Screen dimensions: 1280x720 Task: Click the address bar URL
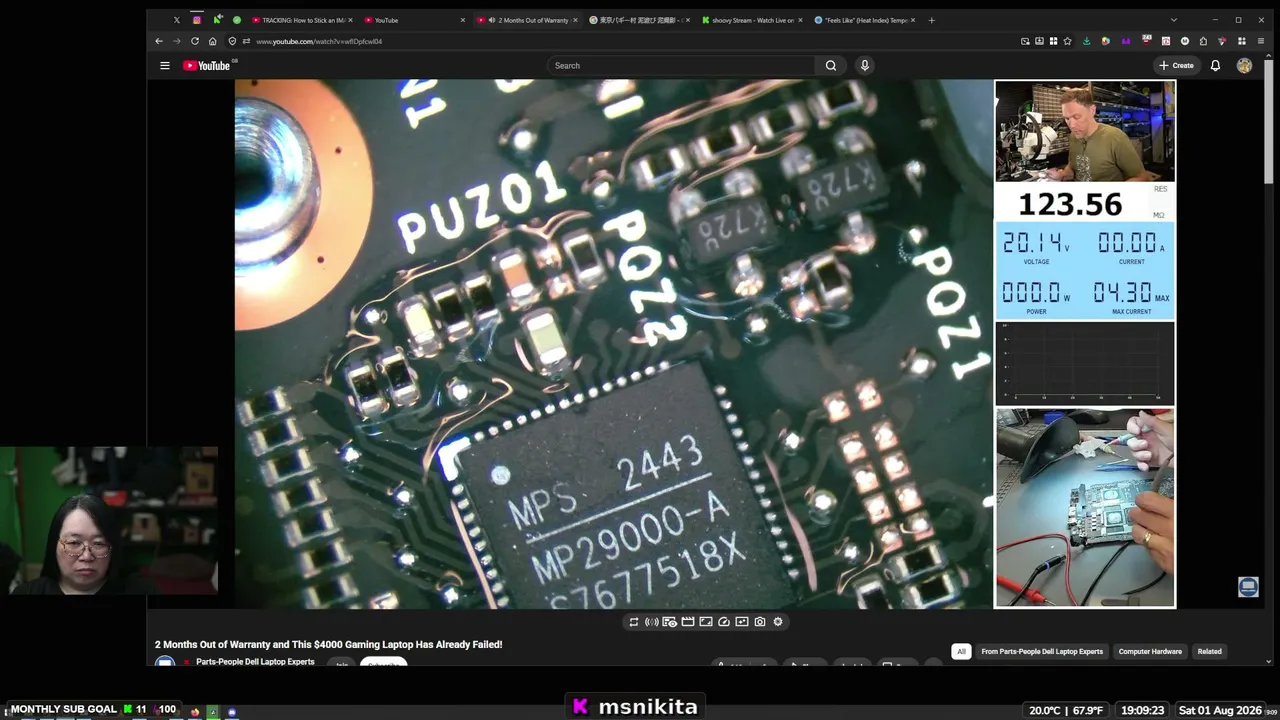click(319, 42)
